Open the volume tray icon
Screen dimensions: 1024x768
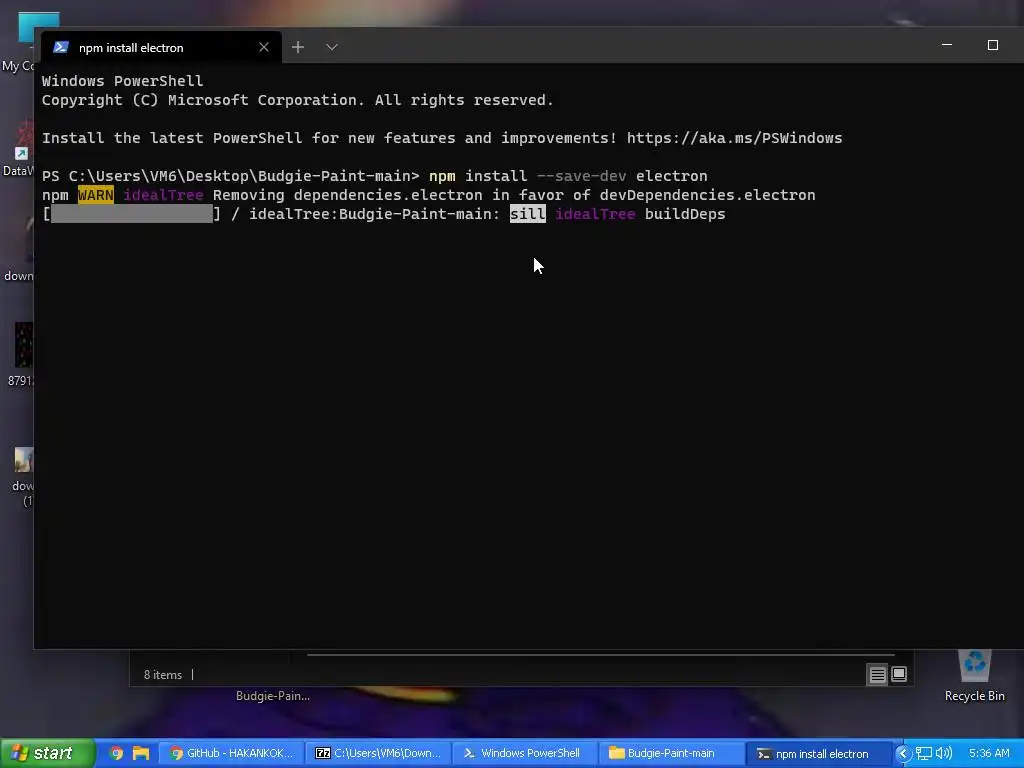tap(943, 754)
